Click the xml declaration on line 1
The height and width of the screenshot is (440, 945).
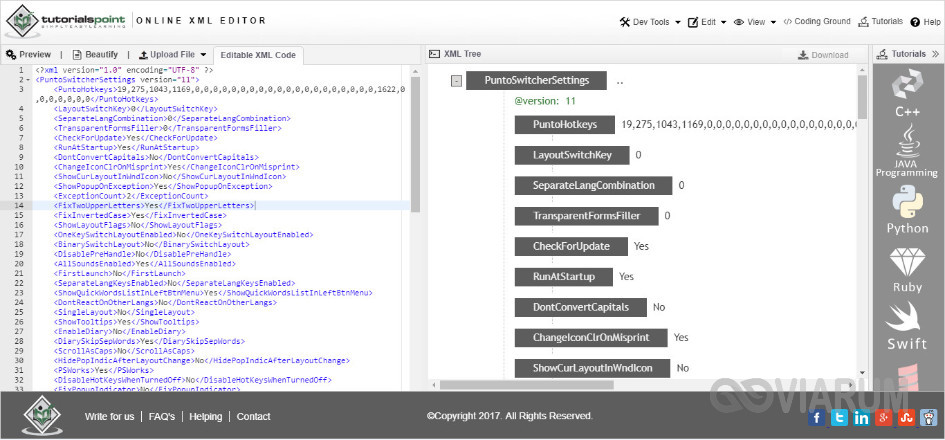pyautogui.click(x=124, y=70)
